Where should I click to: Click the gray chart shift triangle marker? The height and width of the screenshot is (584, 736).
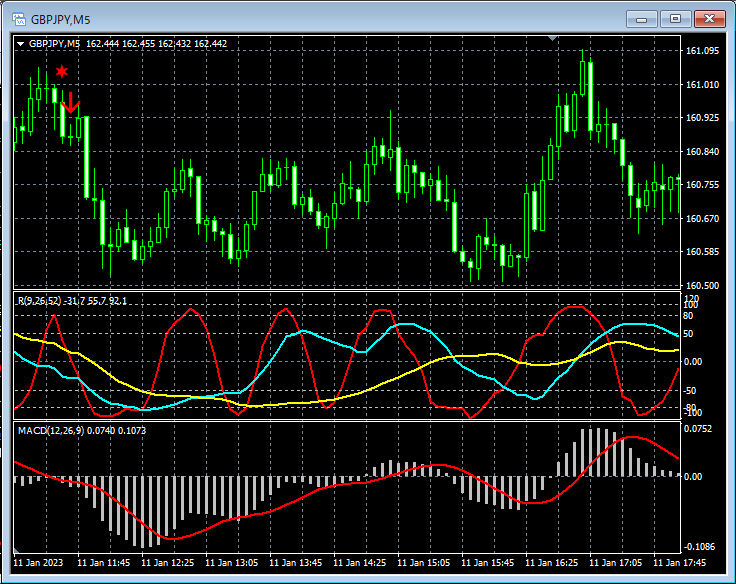553,38
